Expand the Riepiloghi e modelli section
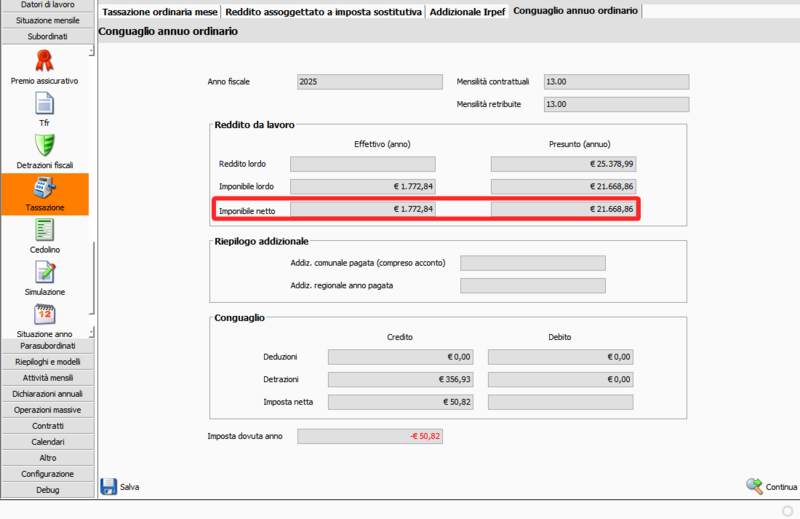The height and width of the screenshot is (519, 800). point(47,362)
